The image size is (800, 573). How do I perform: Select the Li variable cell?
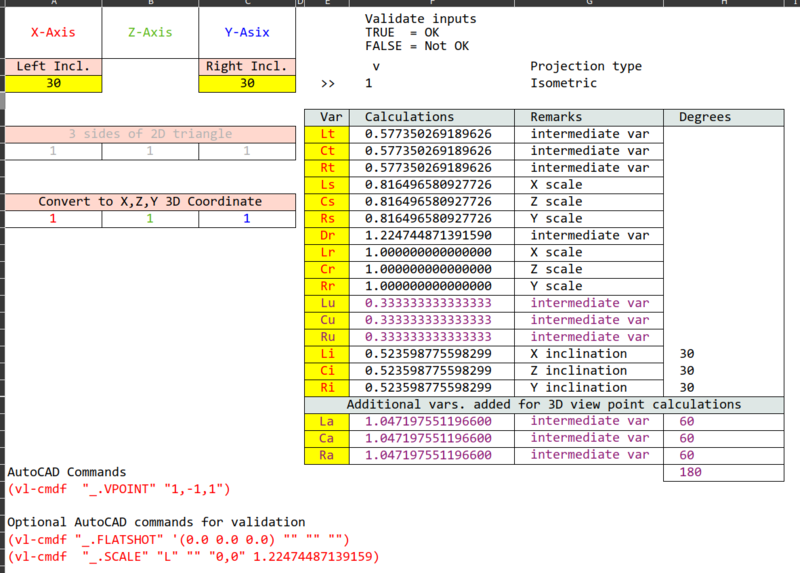[x=327, y=354]
